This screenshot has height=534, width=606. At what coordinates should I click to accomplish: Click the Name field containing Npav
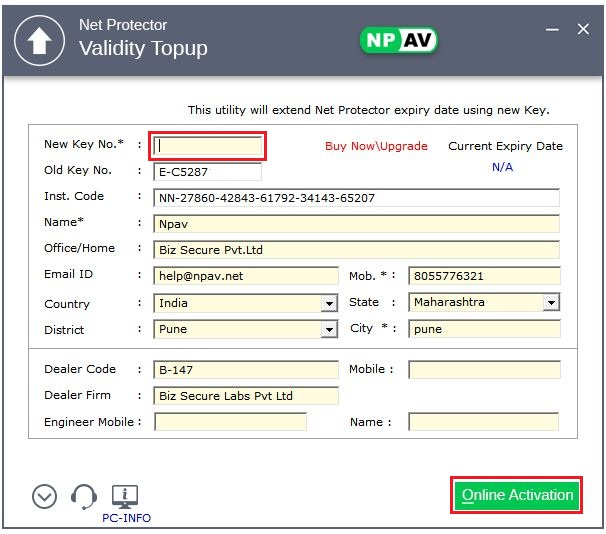pyautogui.click(x=357, y=223)
